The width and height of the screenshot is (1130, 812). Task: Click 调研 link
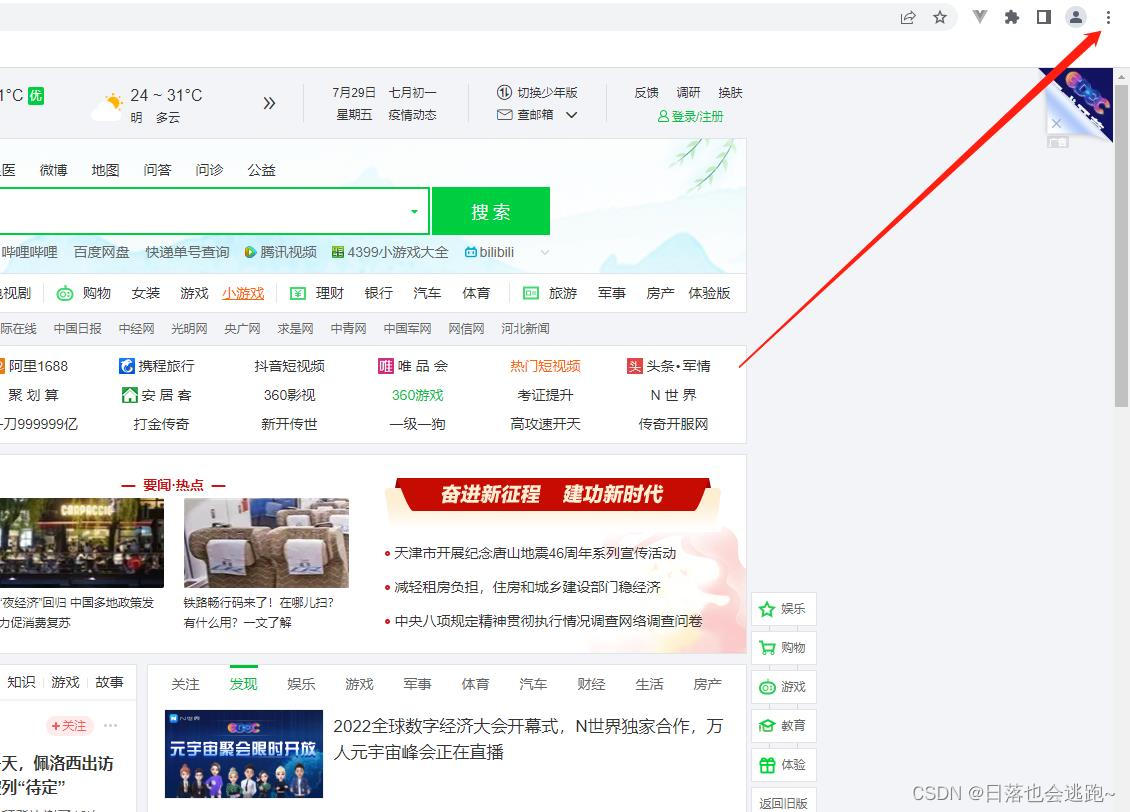tap(688, 92)
